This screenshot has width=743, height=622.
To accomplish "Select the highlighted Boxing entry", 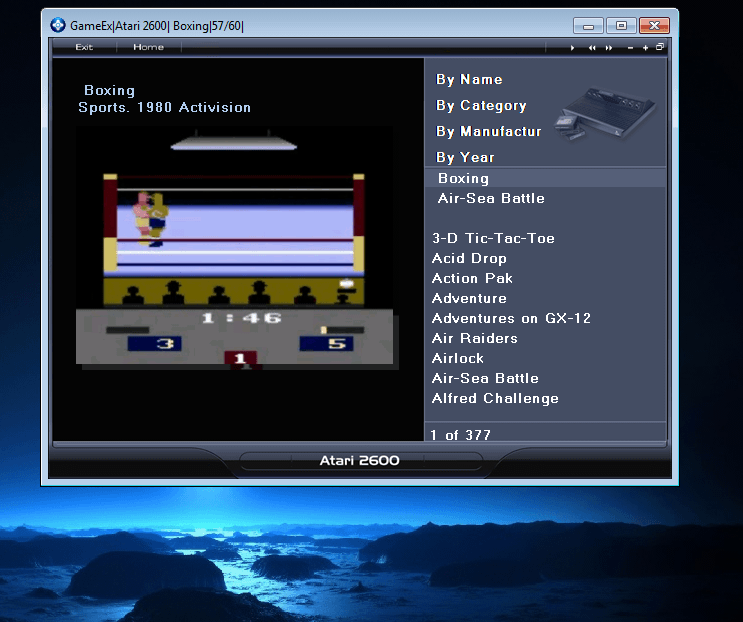I will click(x=463, y=178).
